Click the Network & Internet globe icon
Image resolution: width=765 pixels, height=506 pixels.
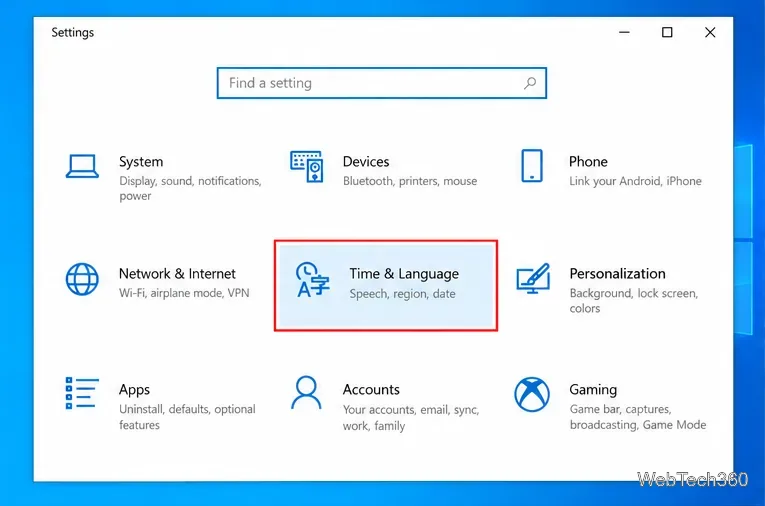tap(82, 279)
